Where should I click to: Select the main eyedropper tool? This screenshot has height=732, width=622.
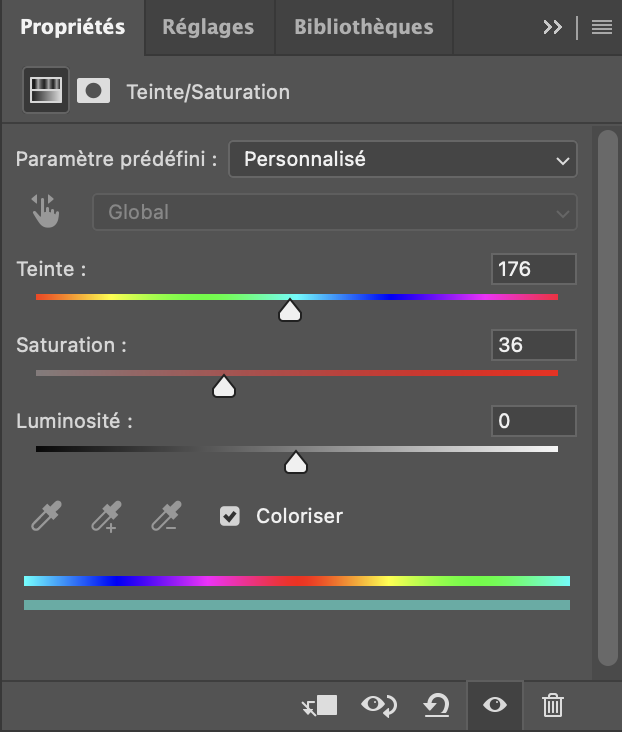click(x=45, y=516)
